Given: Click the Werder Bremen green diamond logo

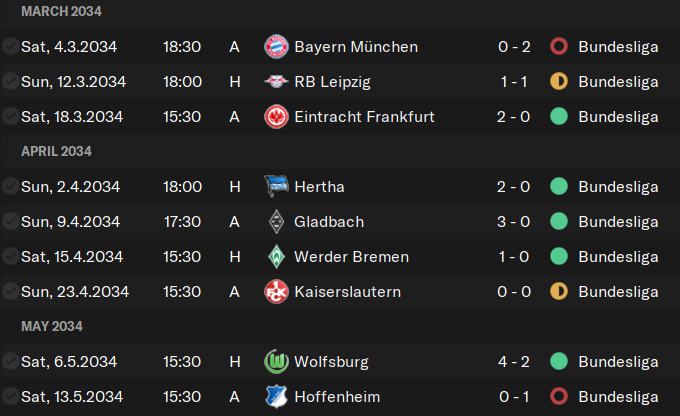Looking at the screenshot, I should coord(276,257).
